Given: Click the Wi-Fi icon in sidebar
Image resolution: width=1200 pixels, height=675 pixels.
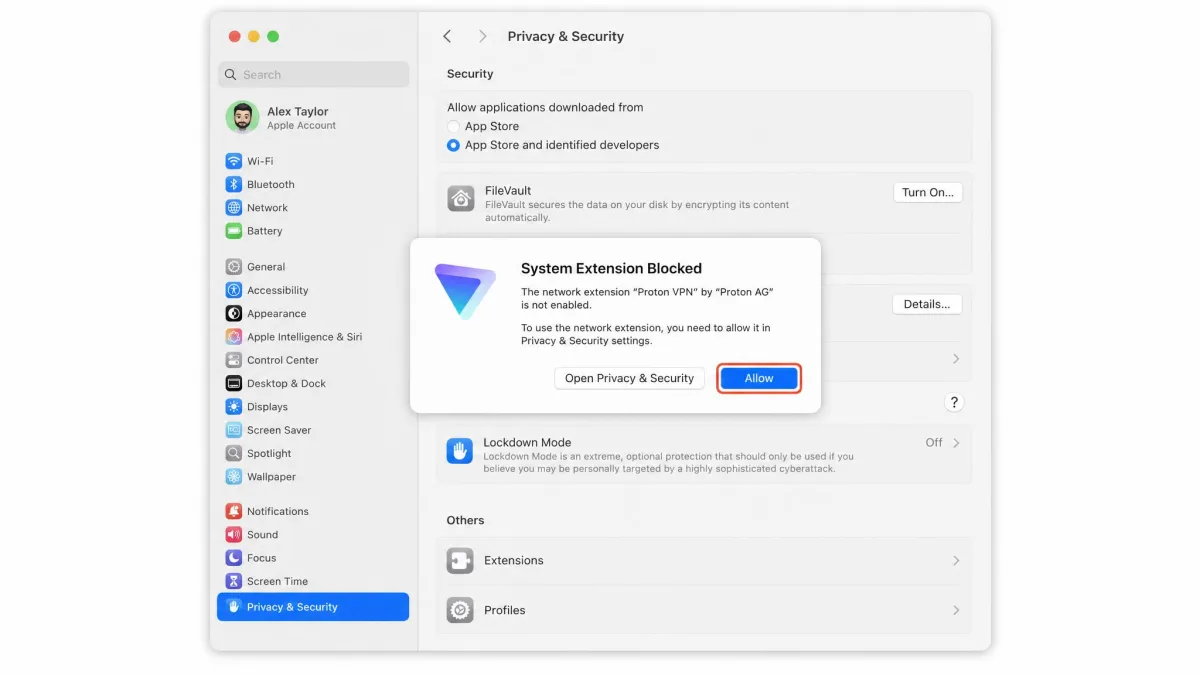Looking at the screenshot, I should coord(233,161).
